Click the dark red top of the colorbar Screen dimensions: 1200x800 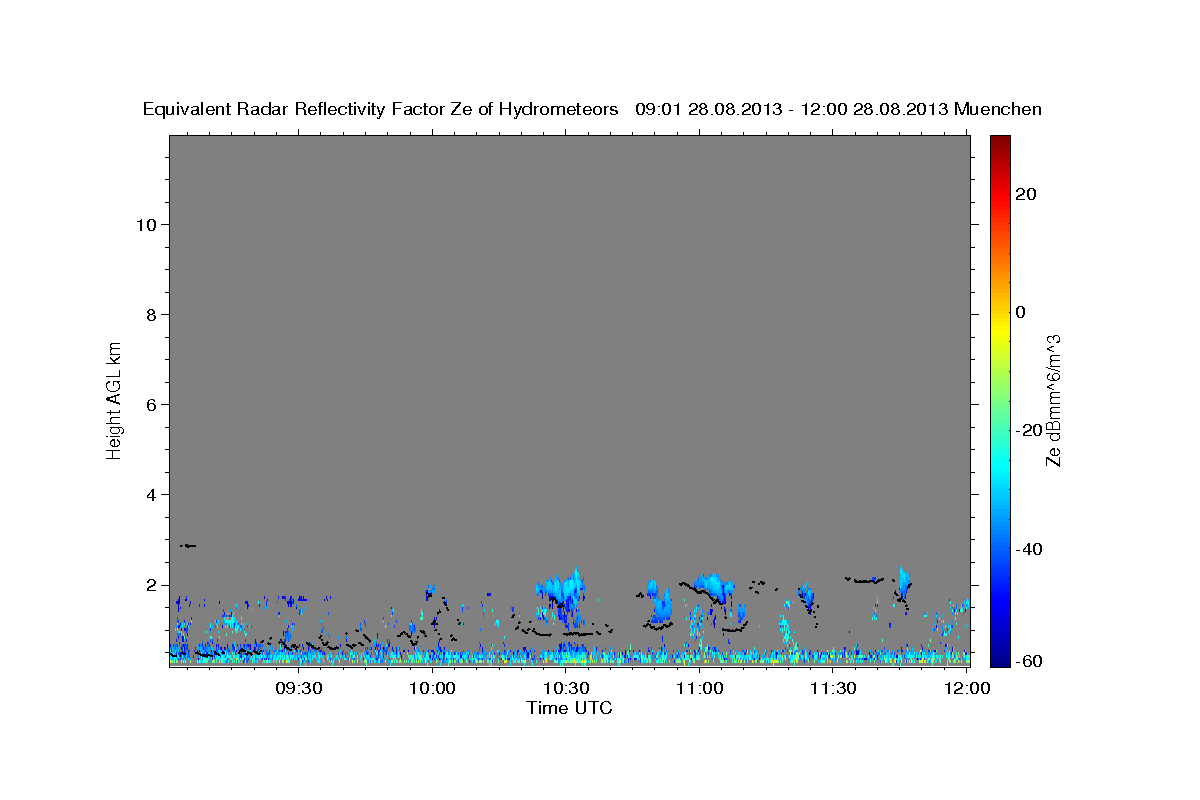click(1000, 142)
